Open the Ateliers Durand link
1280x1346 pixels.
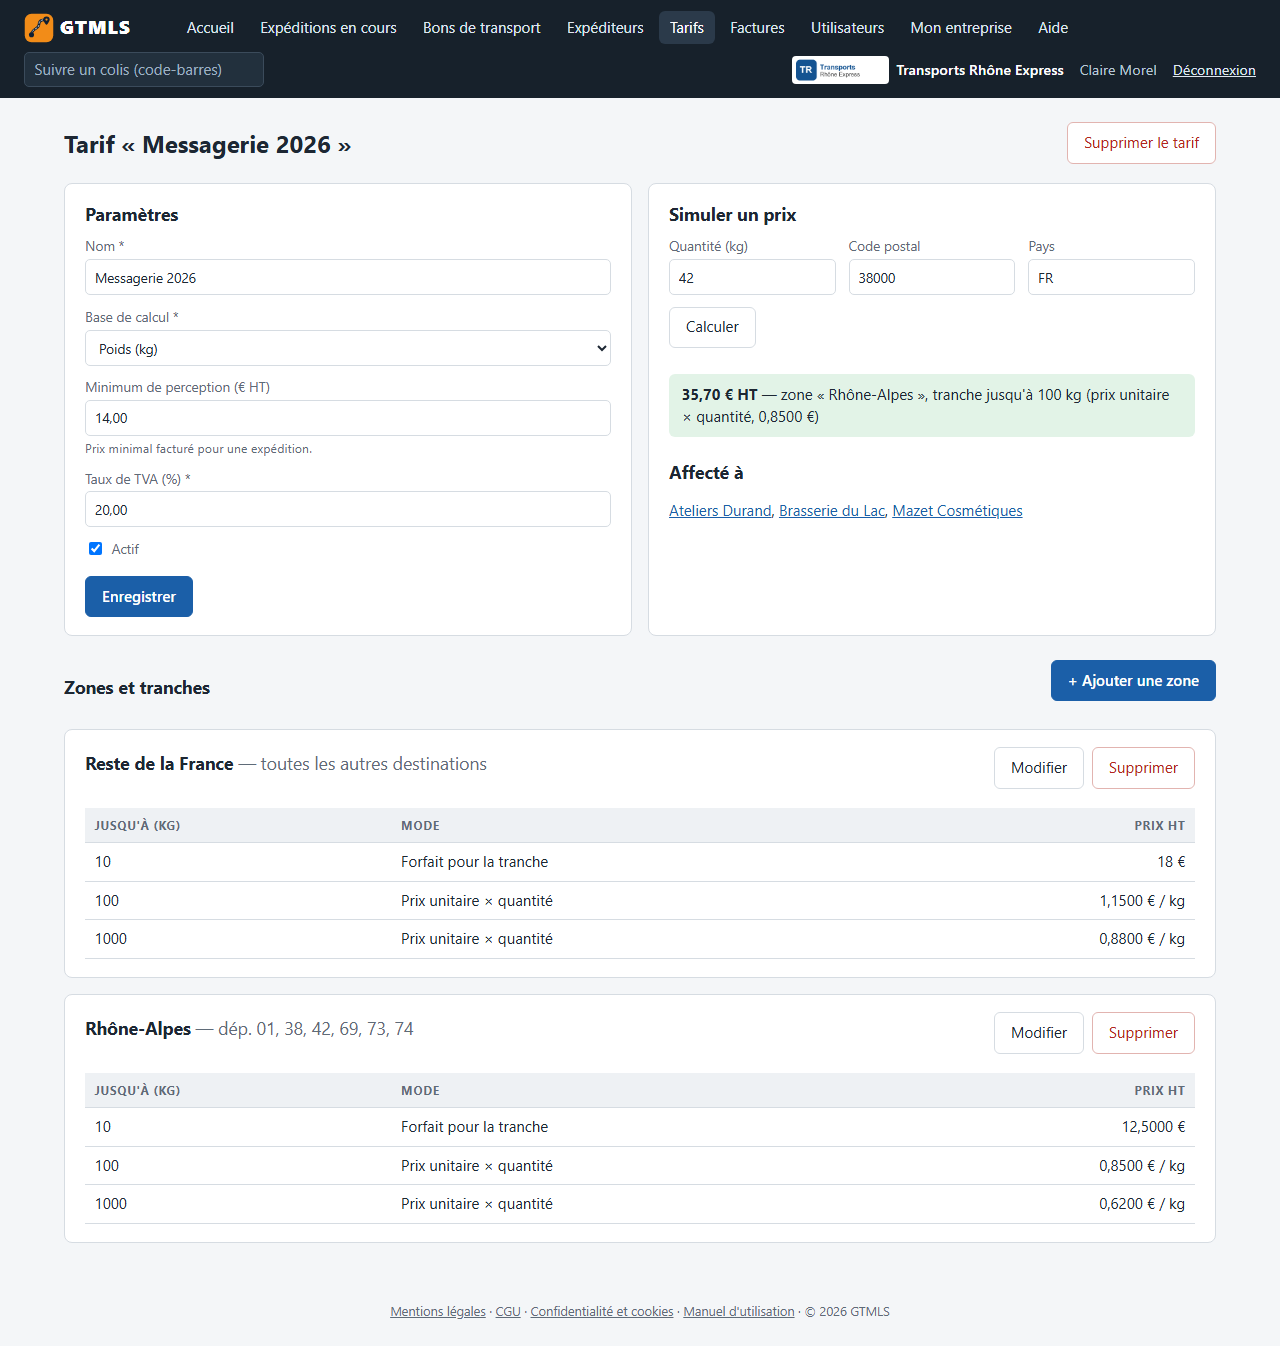point(720,511)
